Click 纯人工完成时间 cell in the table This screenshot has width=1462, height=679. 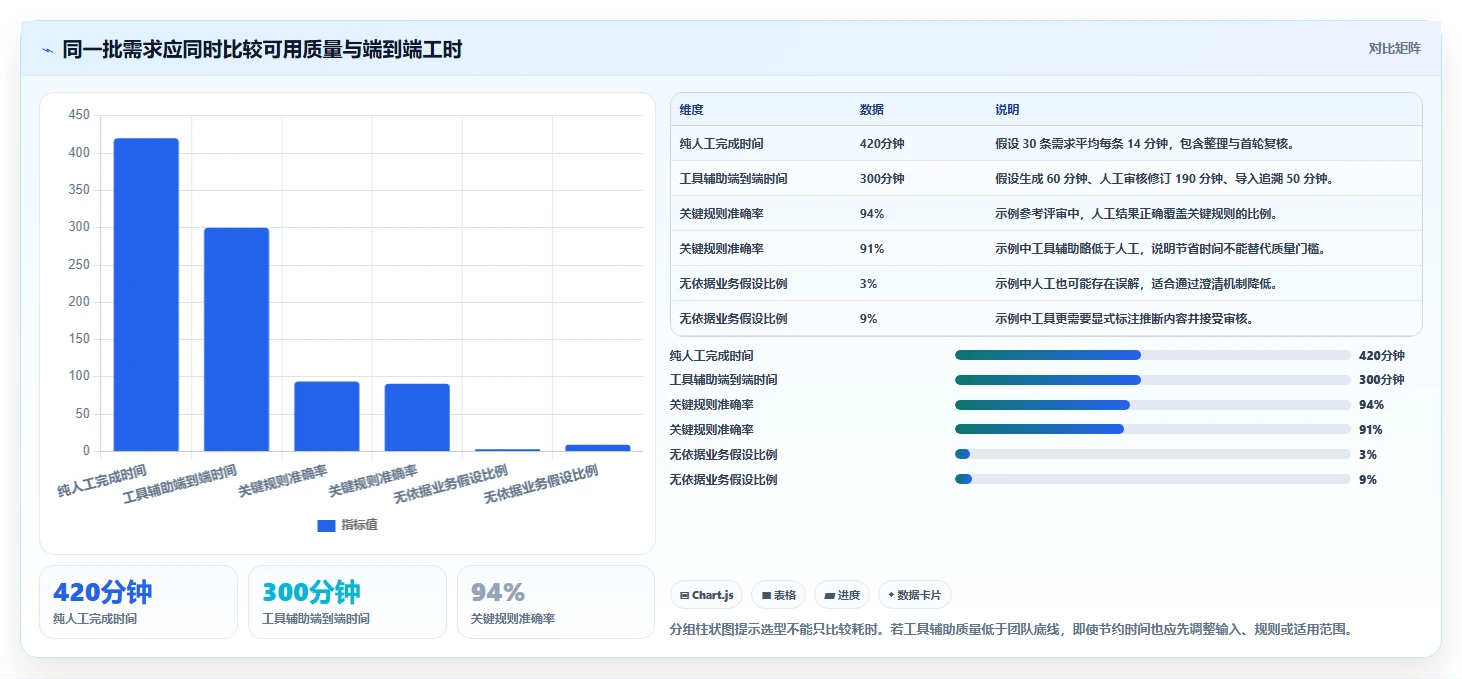[721, 144]
